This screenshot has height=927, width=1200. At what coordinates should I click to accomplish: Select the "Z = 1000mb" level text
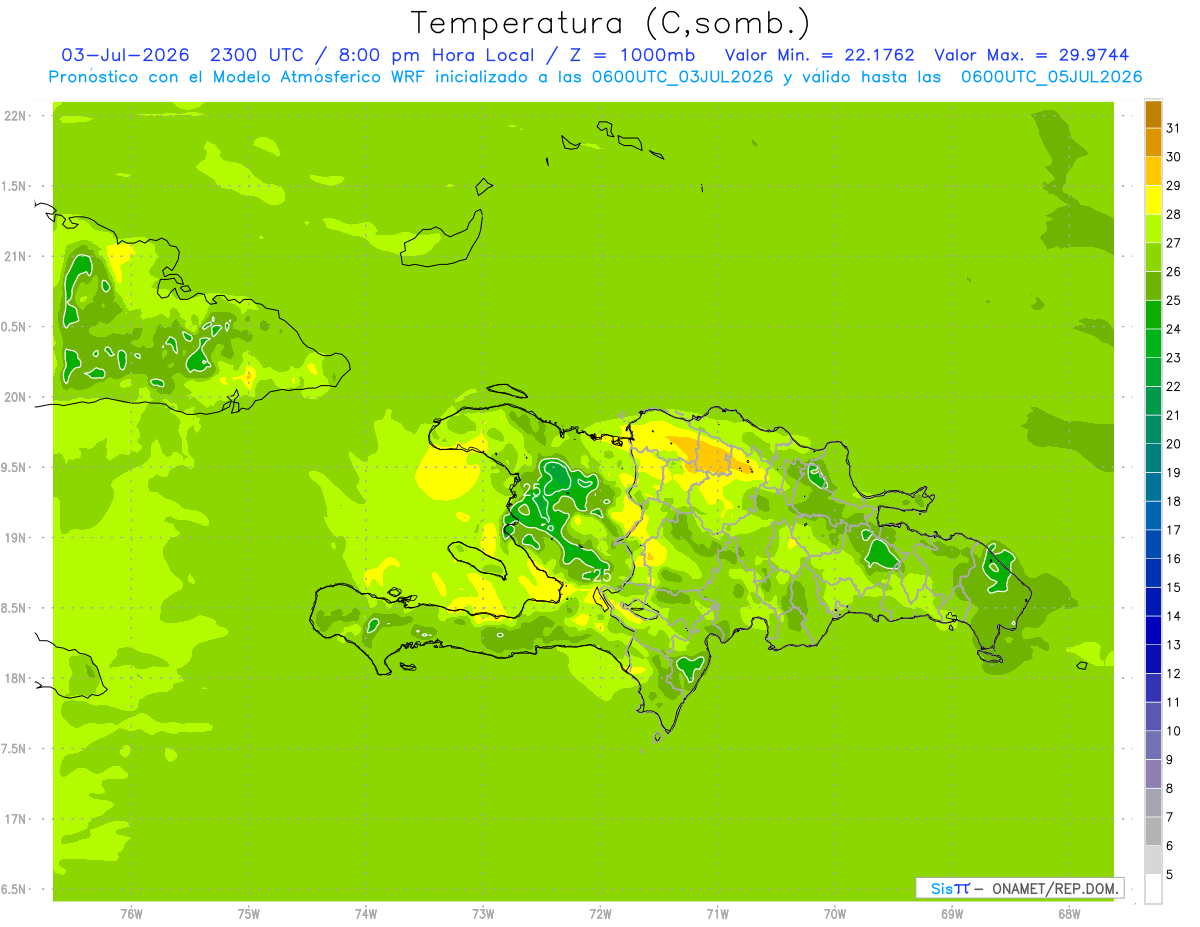point(631,56)
